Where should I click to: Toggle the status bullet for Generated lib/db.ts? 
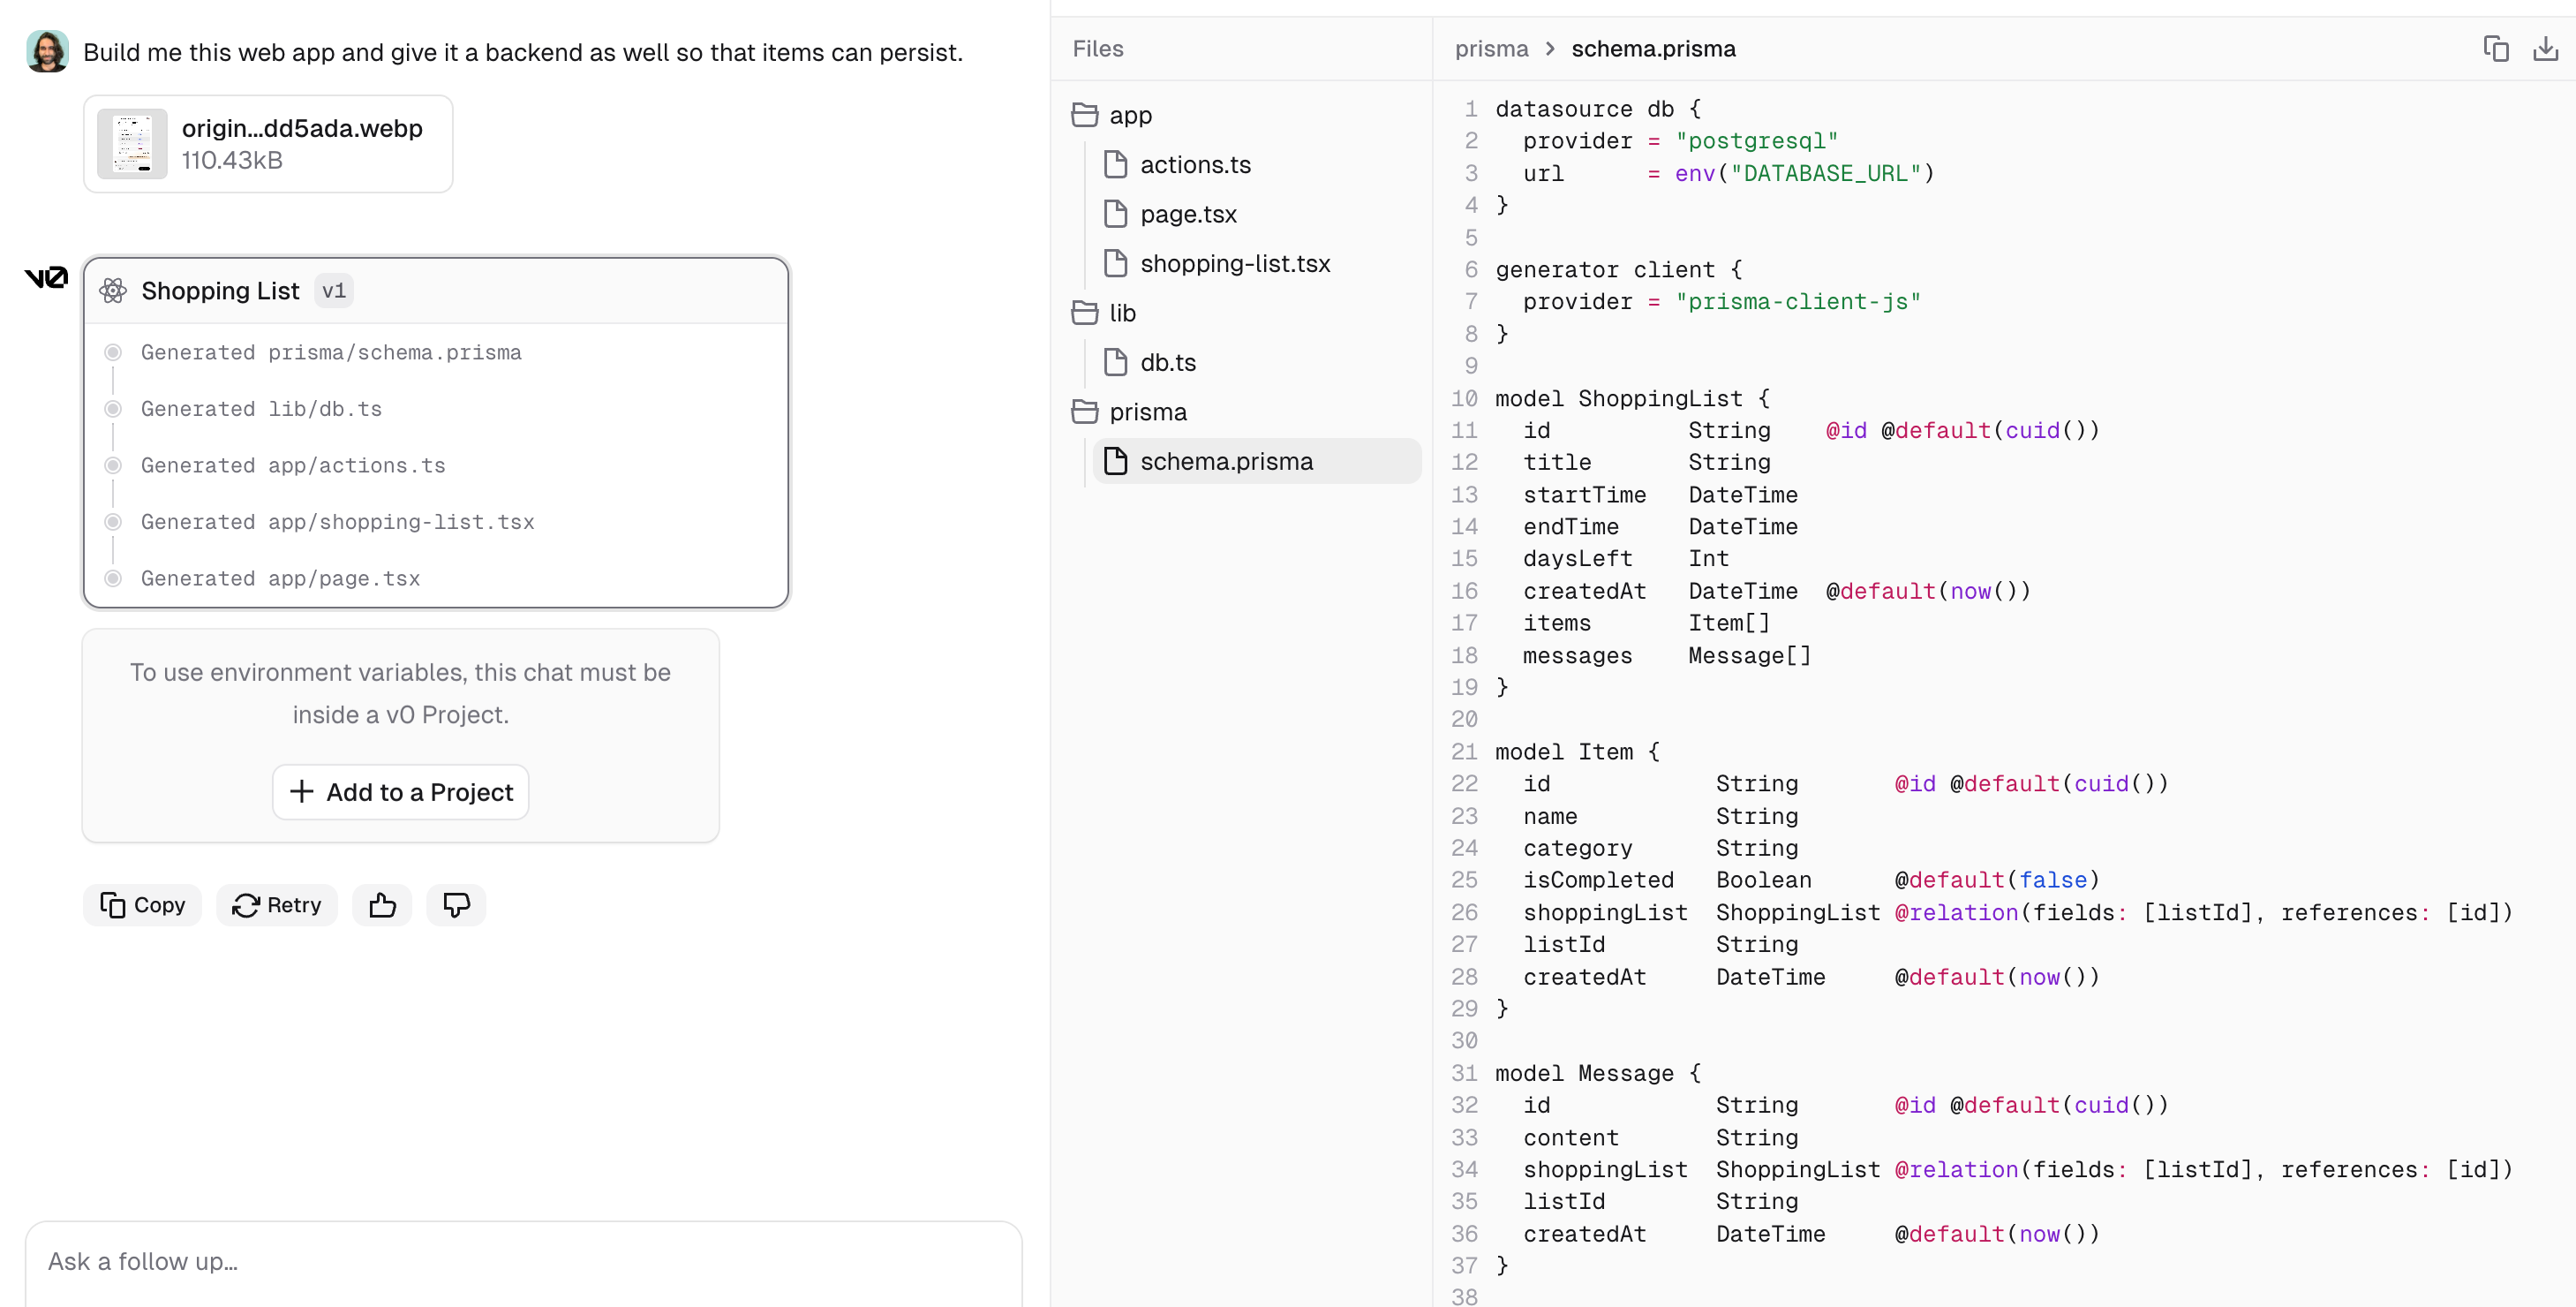pos(113,409)
